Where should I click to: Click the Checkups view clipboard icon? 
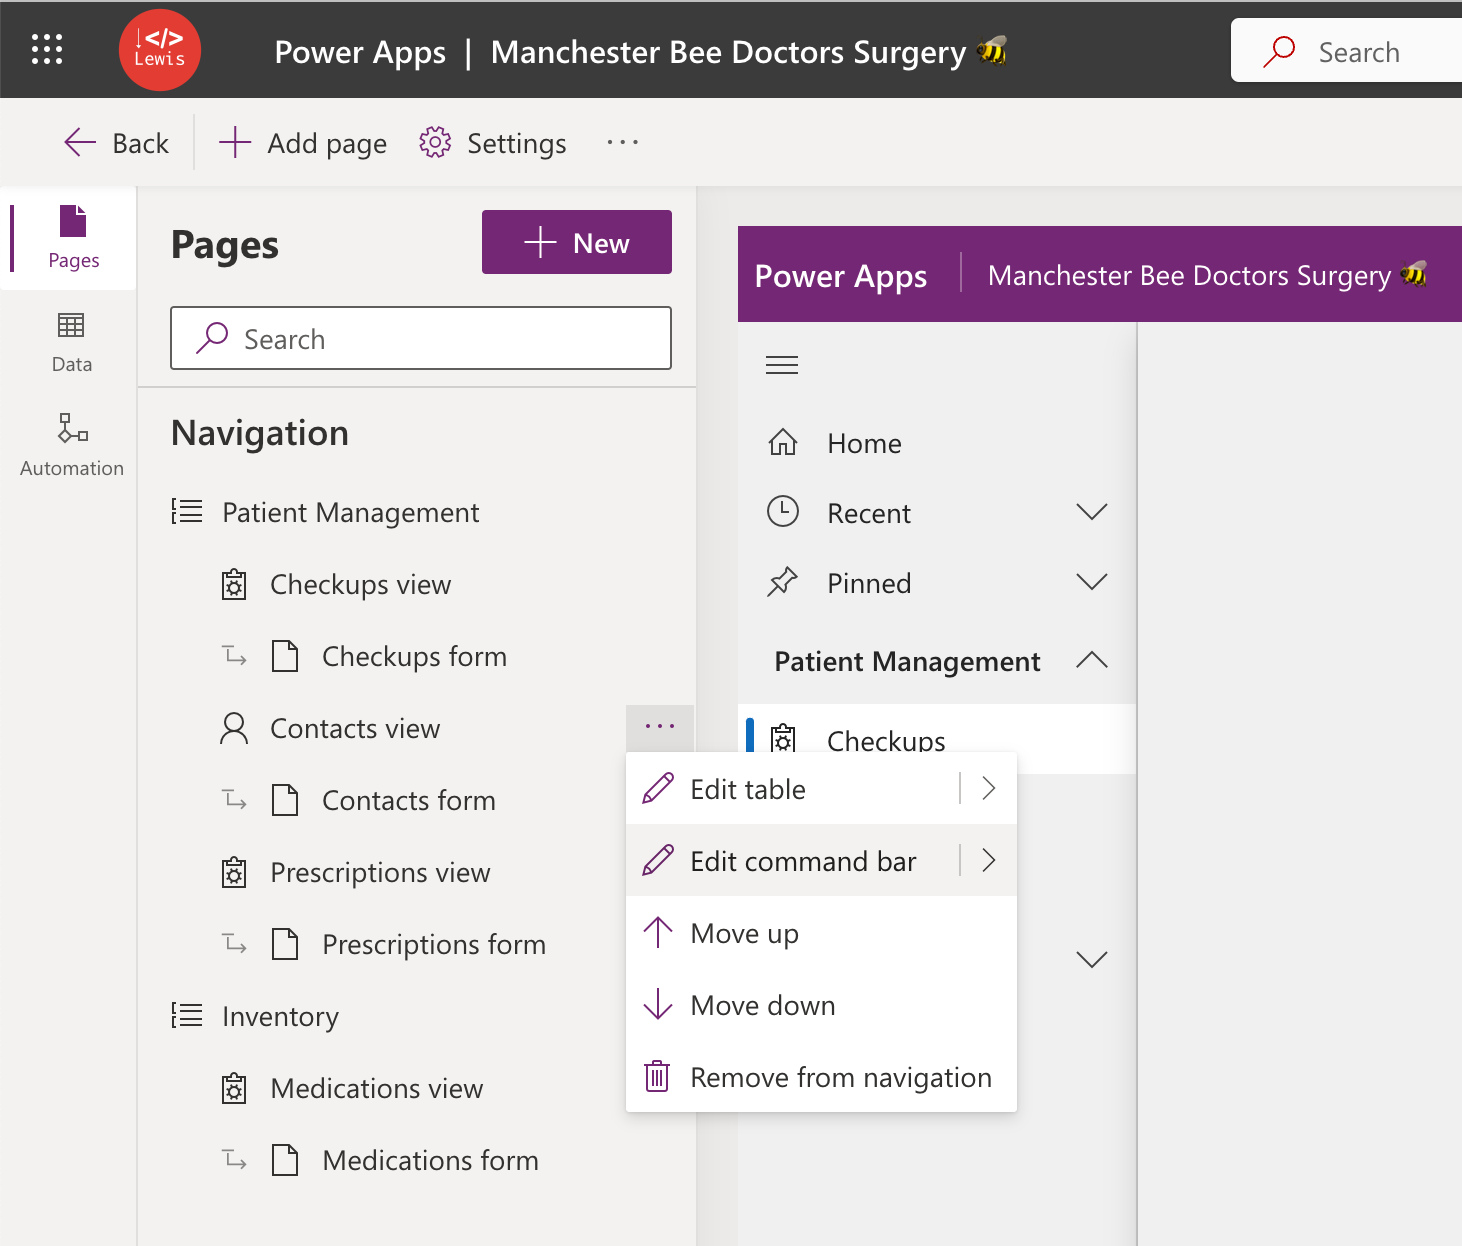pyautogui.click(x=234, y=584)
